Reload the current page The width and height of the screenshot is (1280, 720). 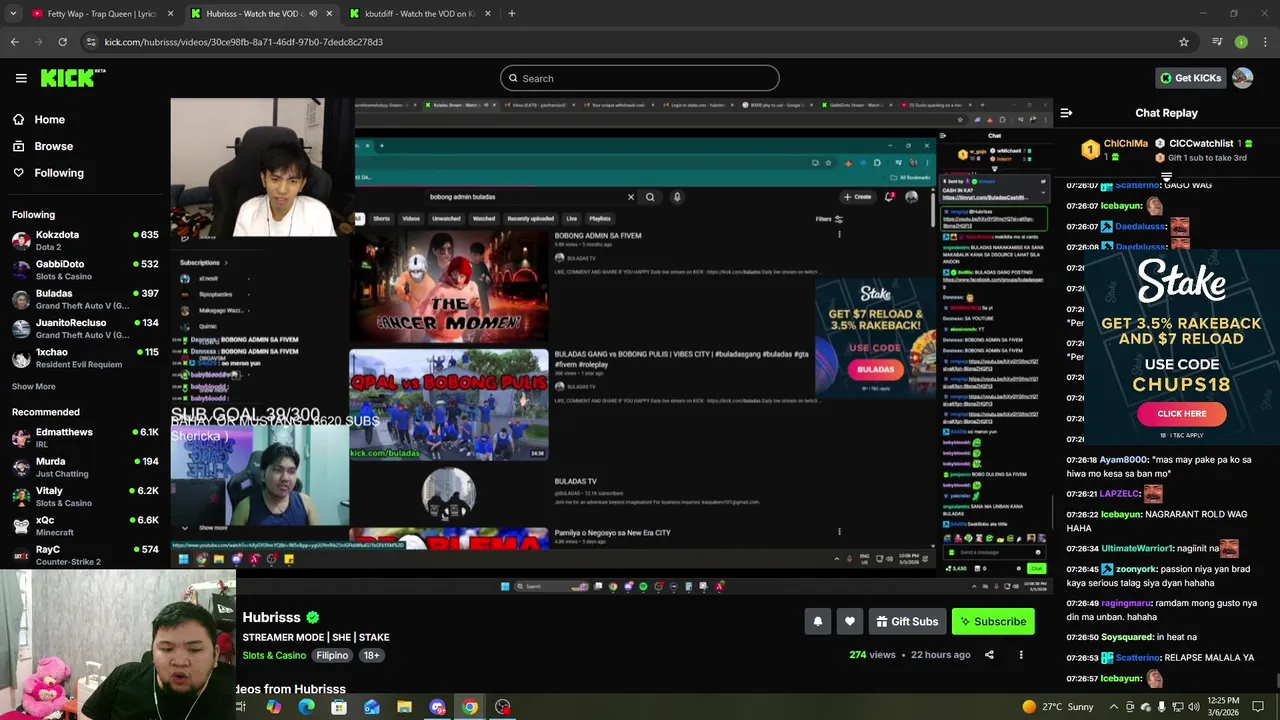62,42
